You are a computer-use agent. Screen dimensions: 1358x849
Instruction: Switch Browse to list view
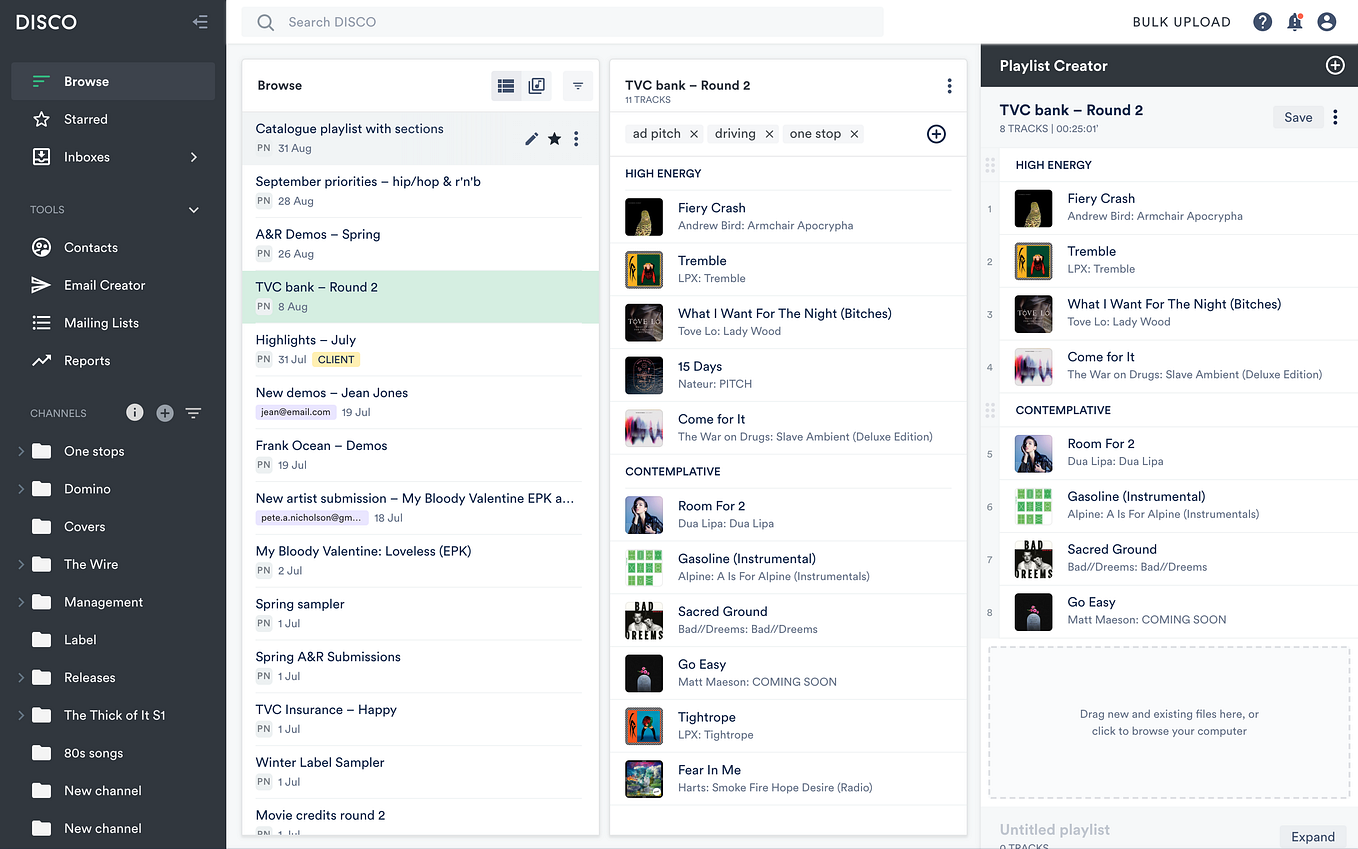point(507,86)
